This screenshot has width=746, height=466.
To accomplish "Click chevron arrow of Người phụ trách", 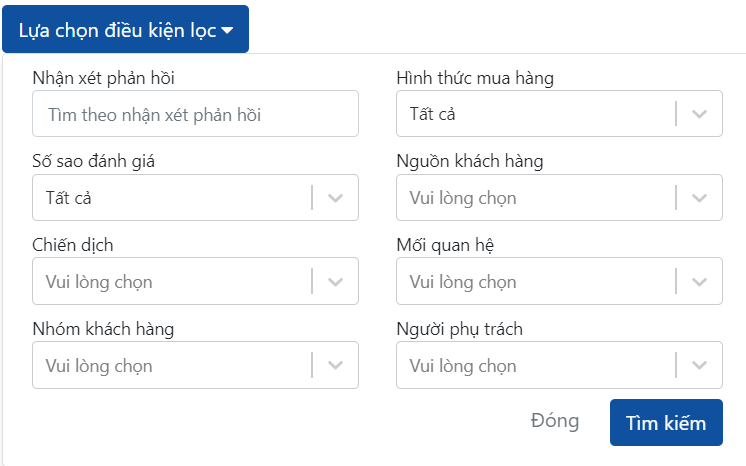I will pyautogui.click(x=700, y=366).
